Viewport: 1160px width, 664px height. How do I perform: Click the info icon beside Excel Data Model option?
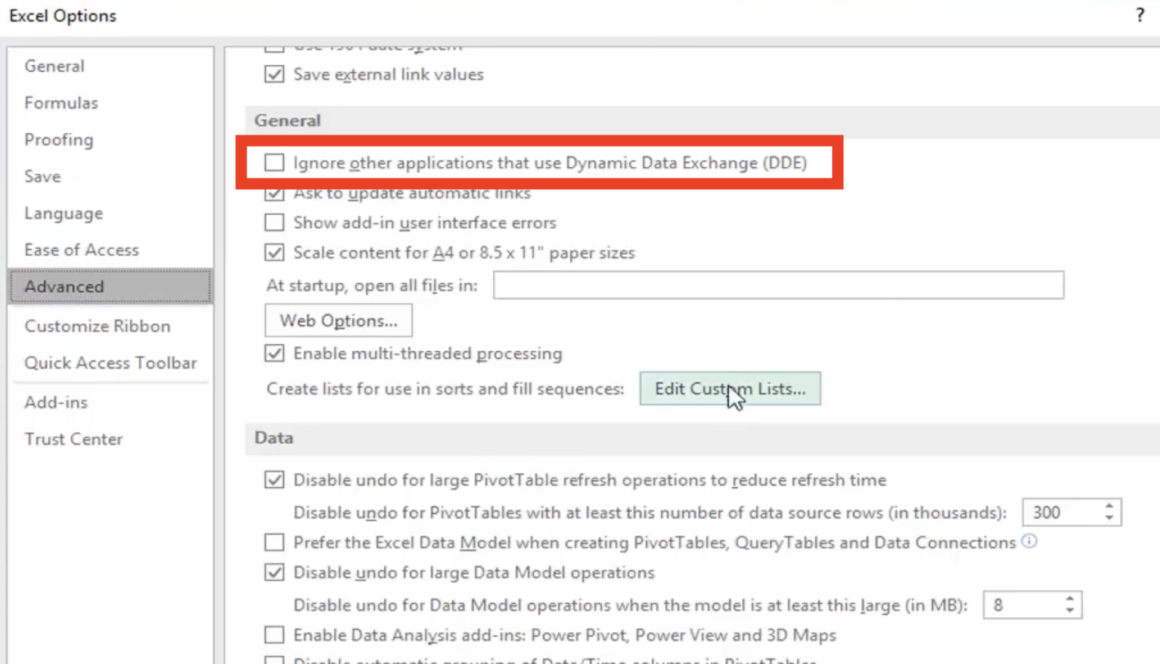1030,542
